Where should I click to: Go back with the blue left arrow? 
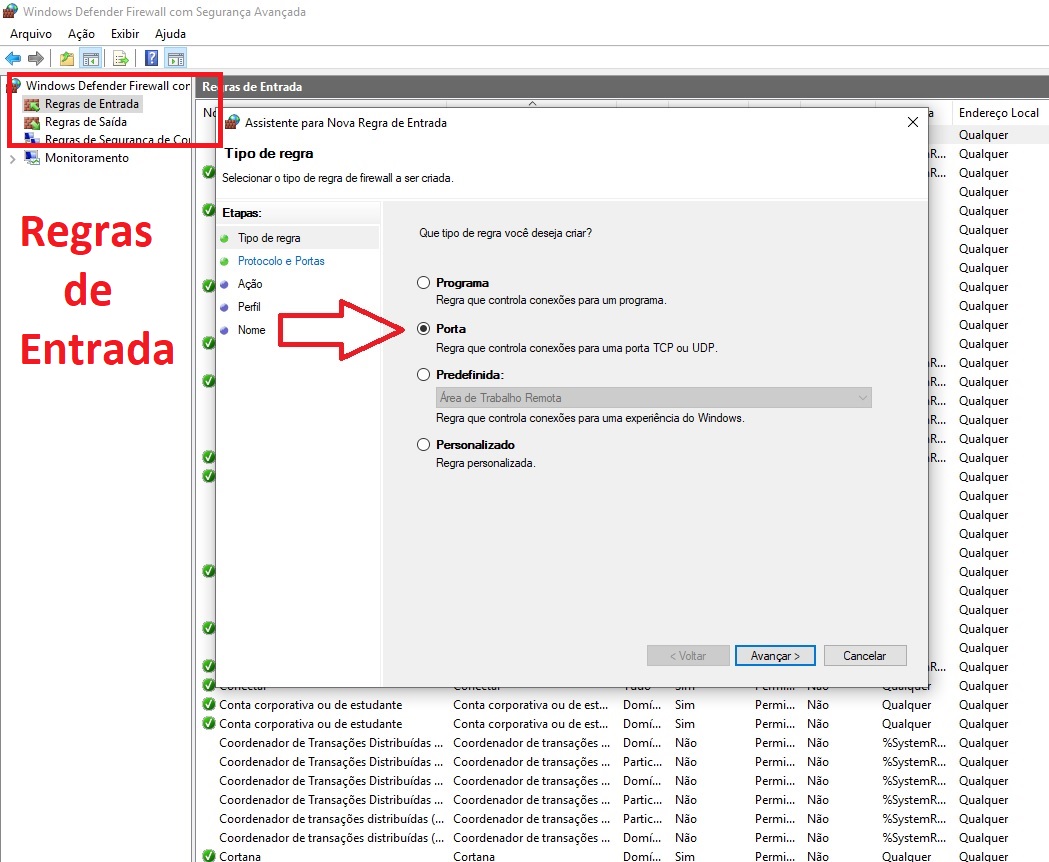coord(13,58)
